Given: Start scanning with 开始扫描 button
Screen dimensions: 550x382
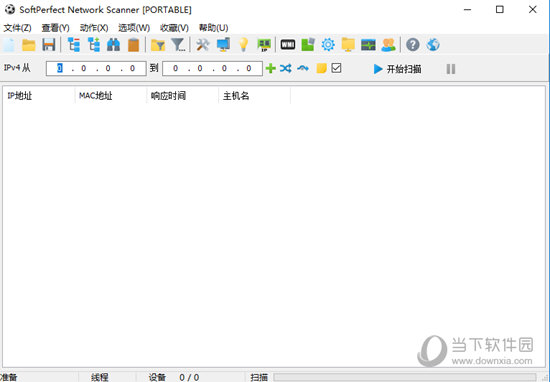Looking at the screenshot, I should pos(397,69).
